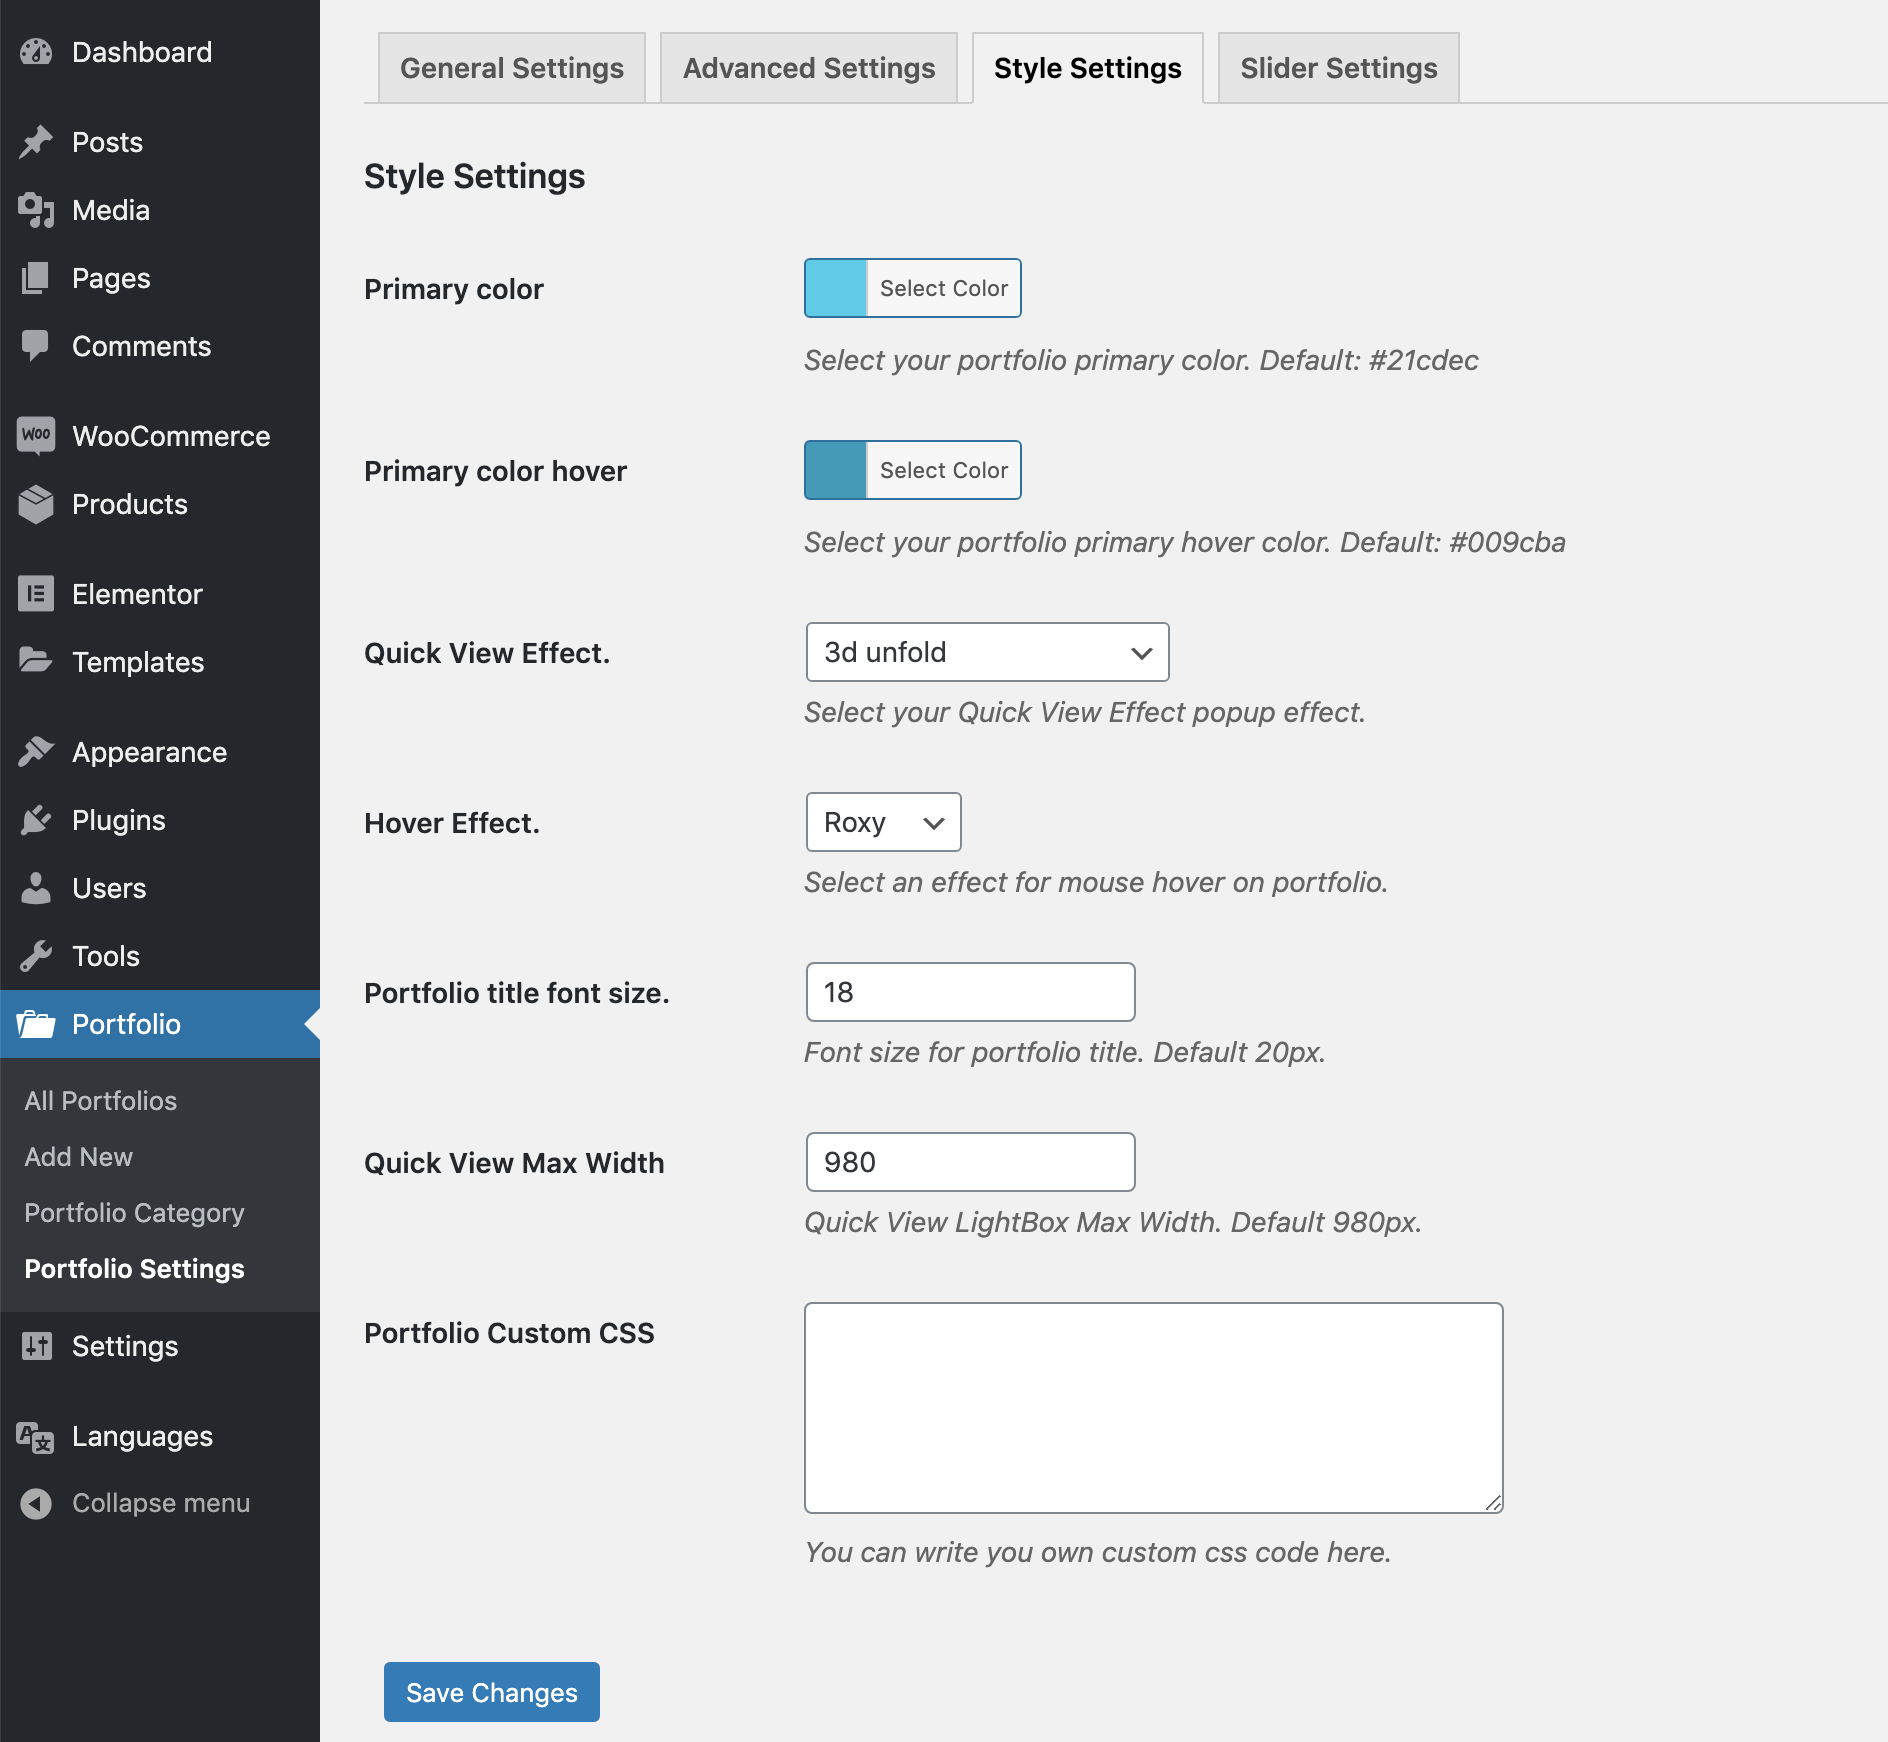Click the Collapse menu label
Viewport: 1888px width, 1742px height.
(161, 1503)
